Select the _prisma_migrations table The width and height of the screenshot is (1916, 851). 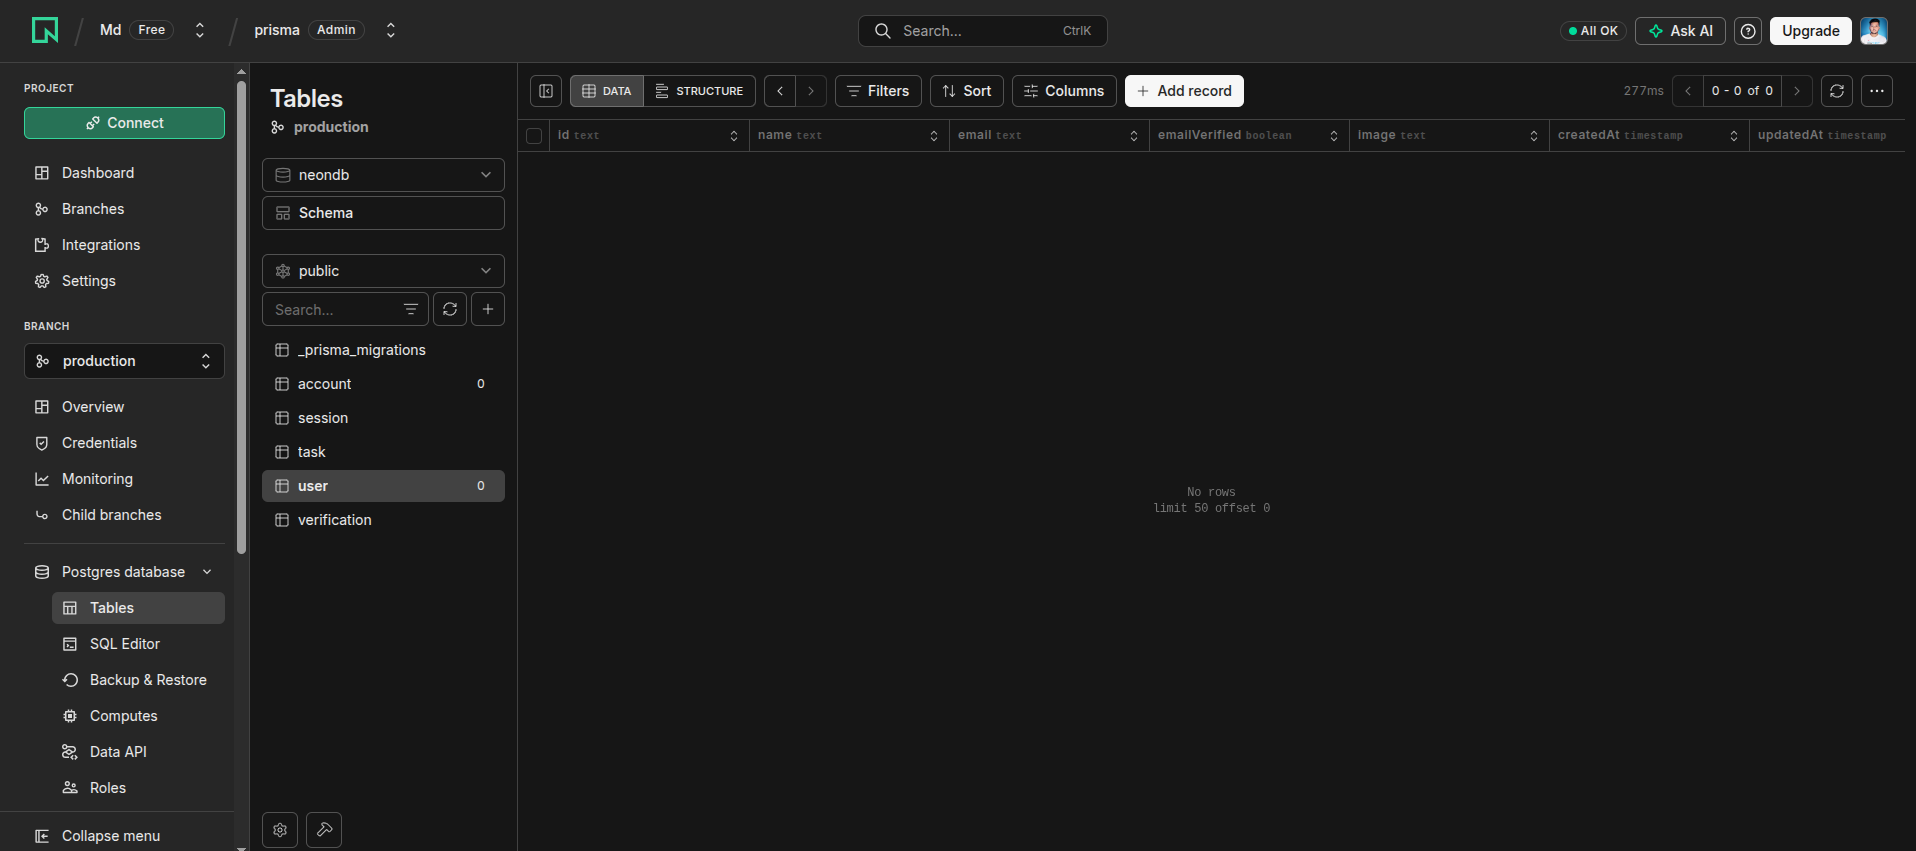click(x=383, y=350)
